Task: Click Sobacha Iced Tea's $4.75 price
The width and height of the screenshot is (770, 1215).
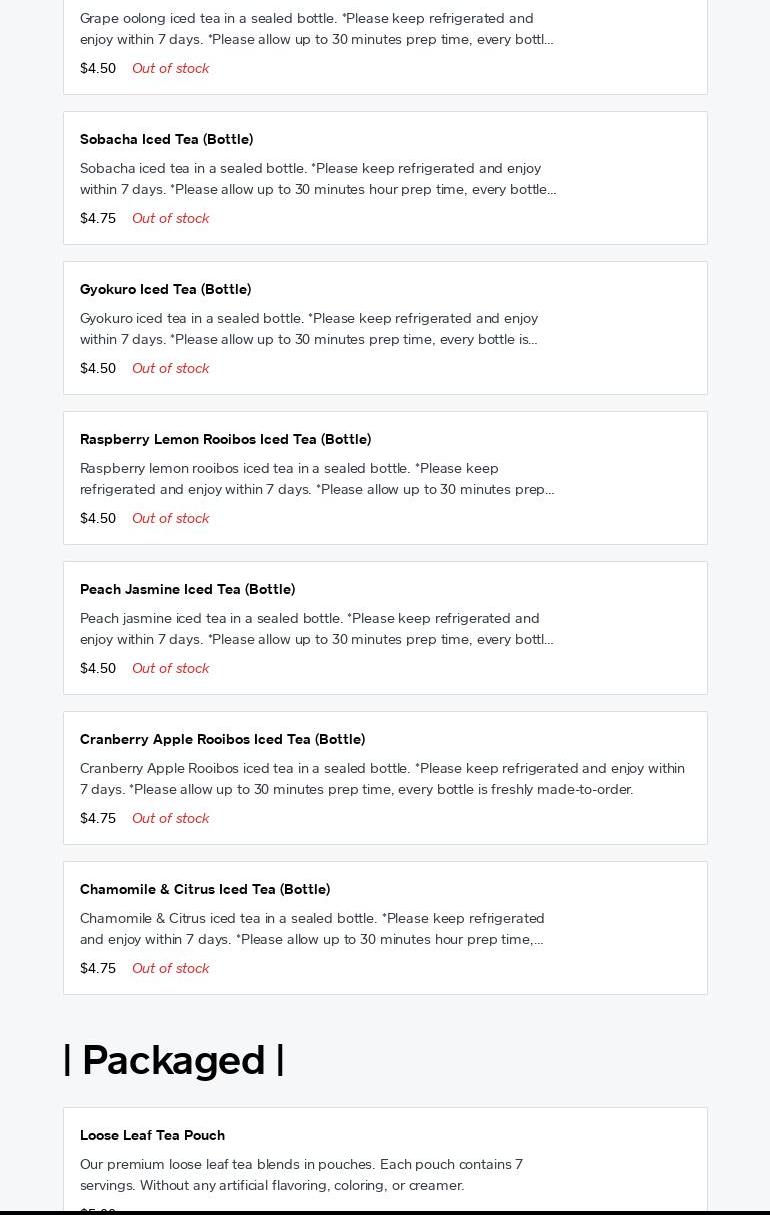Action: click(98, 218)
